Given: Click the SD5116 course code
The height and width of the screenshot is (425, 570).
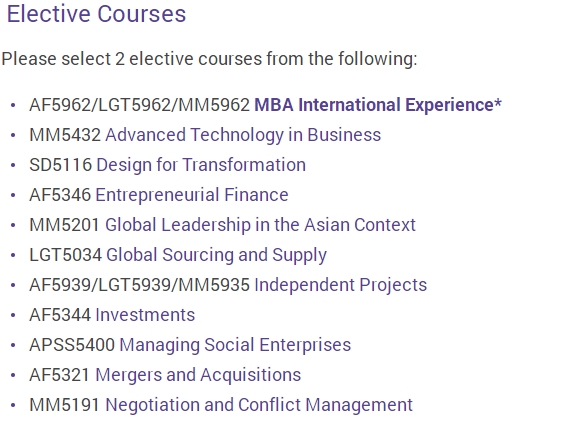Looking at the screenshot, I should point(61,165).
